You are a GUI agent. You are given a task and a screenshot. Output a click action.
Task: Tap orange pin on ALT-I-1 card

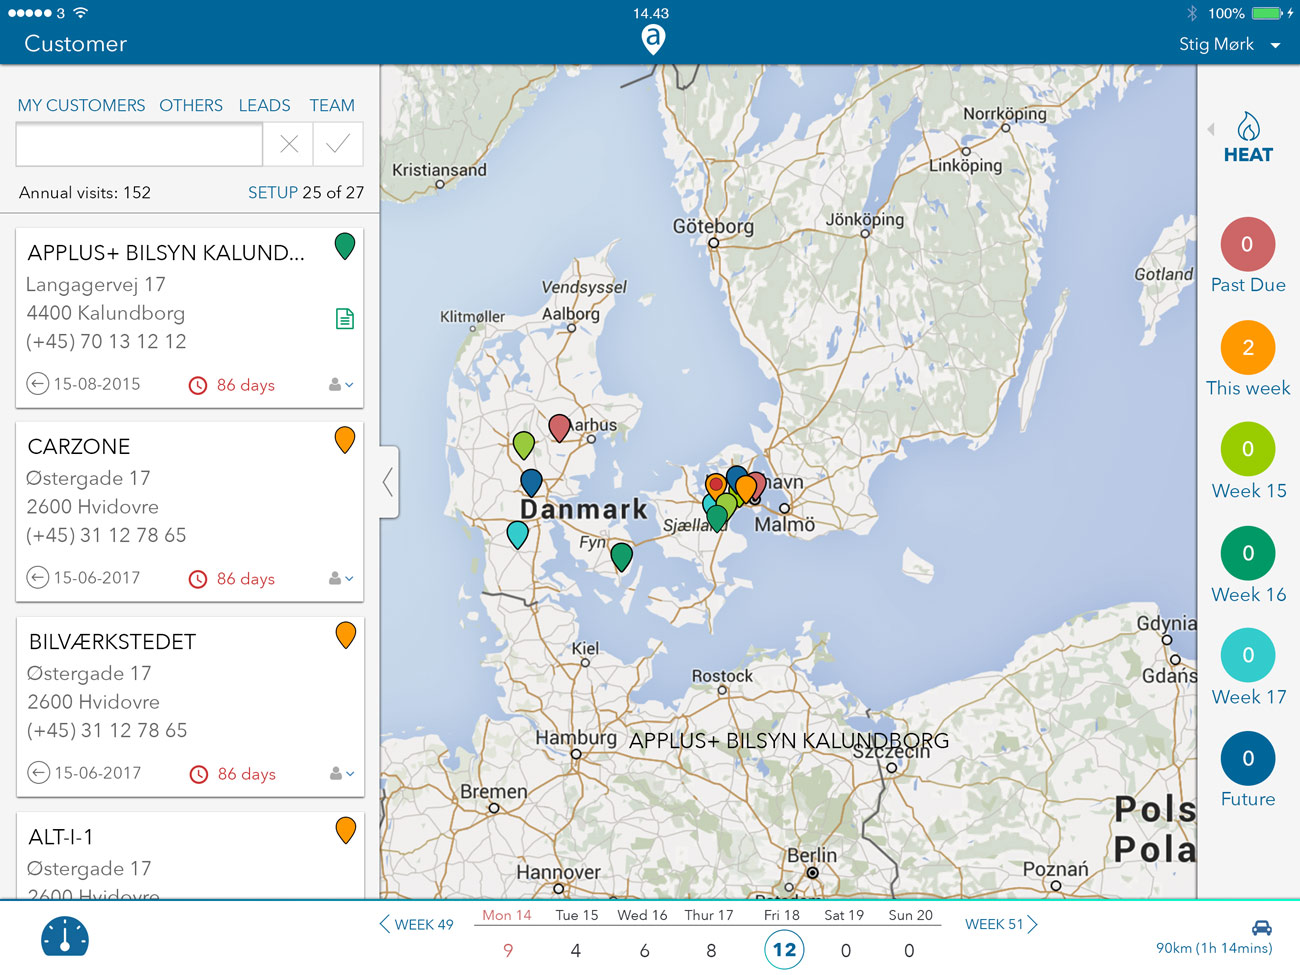click(346, 830)
